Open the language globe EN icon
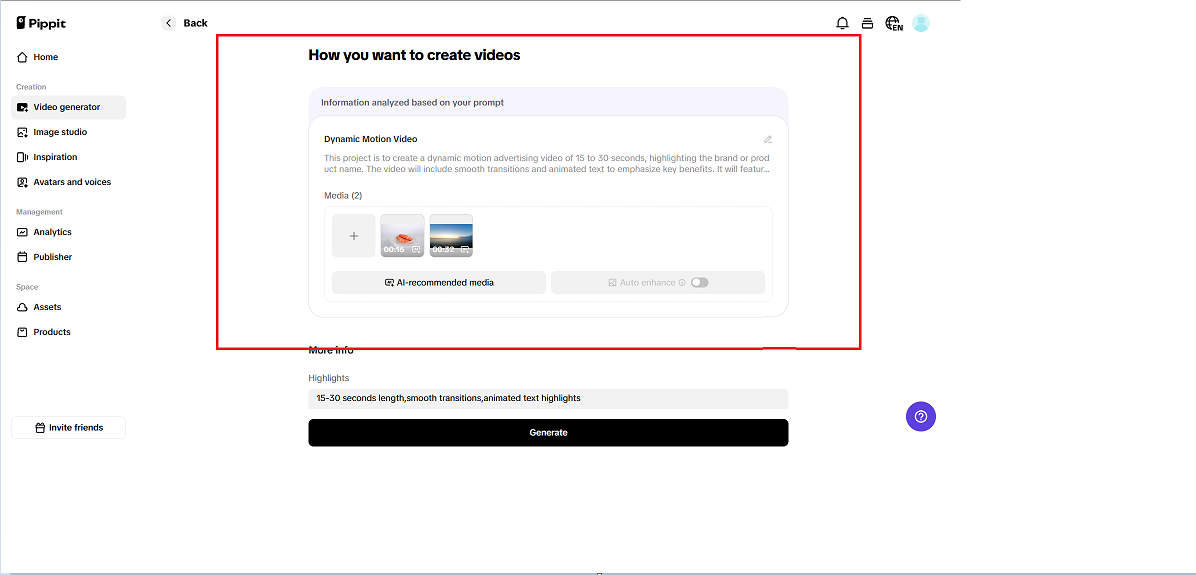 893,23
